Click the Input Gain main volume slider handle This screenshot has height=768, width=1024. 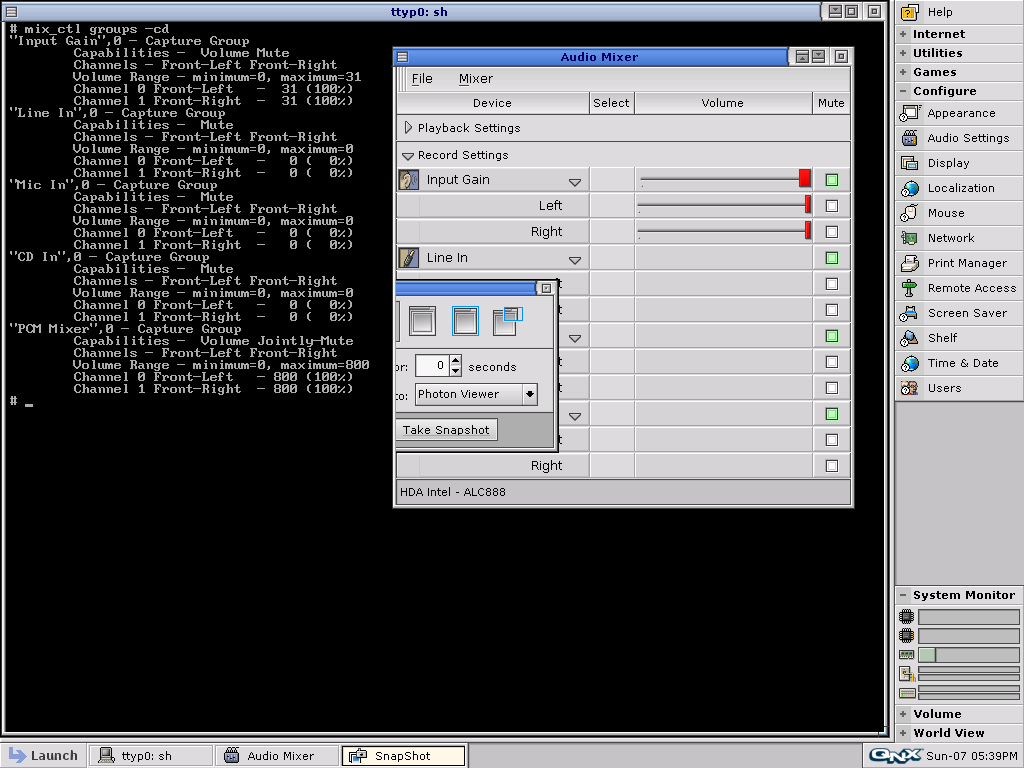coord(804,178)
